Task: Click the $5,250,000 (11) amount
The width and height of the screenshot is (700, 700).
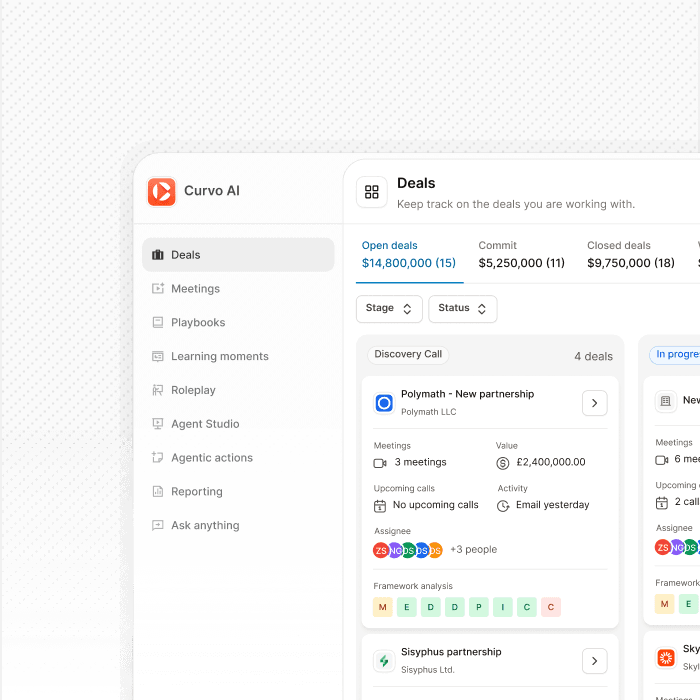Action: [x=521, y=263]
